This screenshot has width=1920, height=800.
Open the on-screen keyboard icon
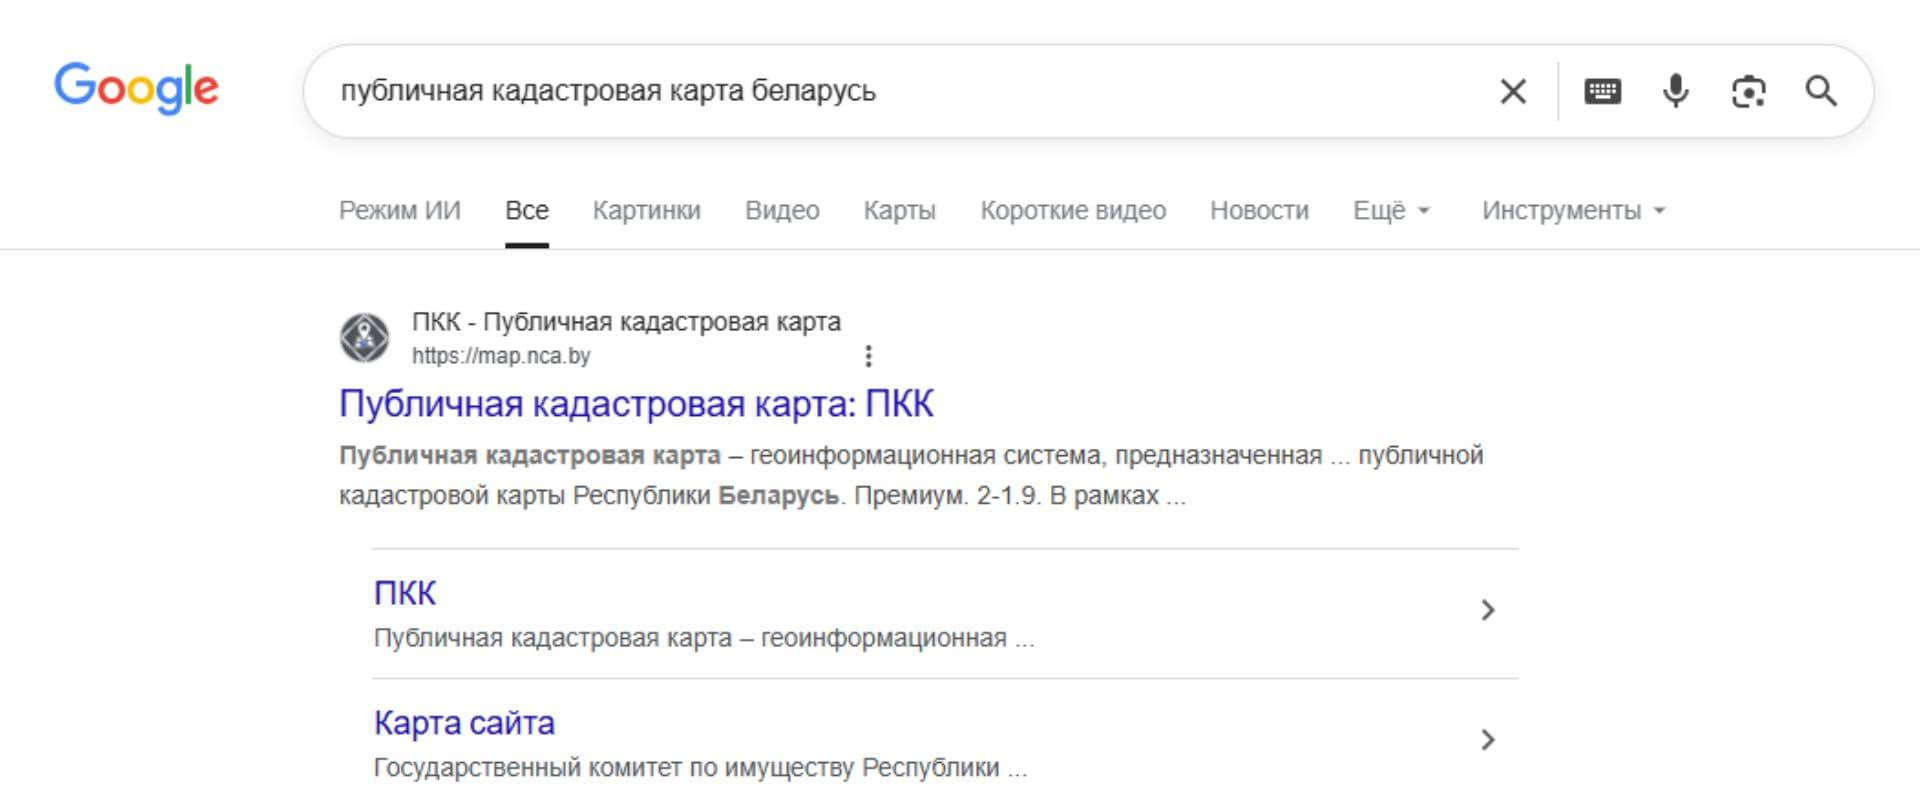pos(1602,91)
